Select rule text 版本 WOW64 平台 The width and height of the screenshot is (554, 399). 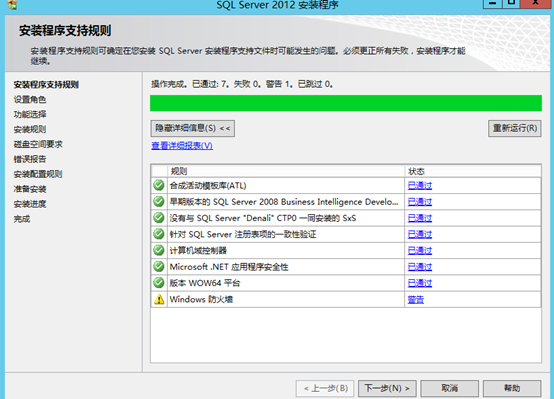tap(205, 283)
